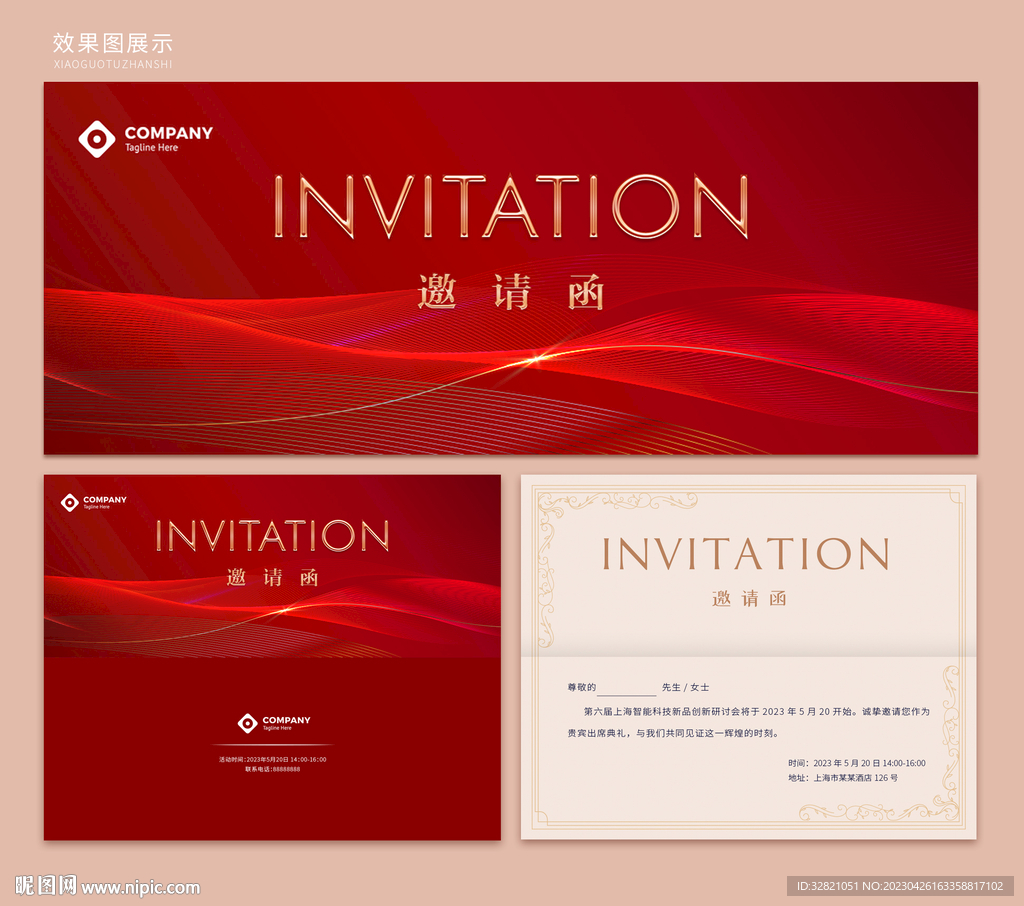Screen dimensions: 1024x906
Task: Select the cream inner invitation page preview
Action: click(x=748, y=656)
